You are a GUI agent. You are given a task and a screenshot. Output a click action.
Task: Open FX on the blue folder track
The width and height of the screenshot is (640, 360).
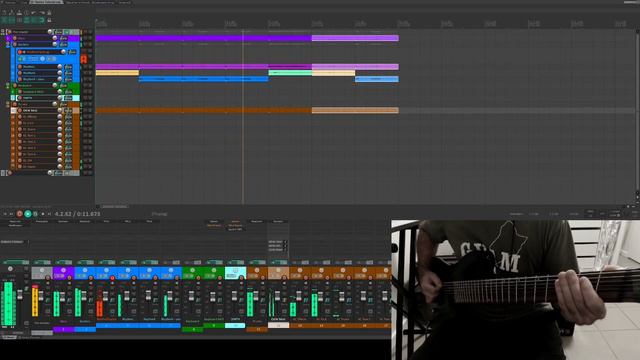pyautogui.click(x=64, y=44)
